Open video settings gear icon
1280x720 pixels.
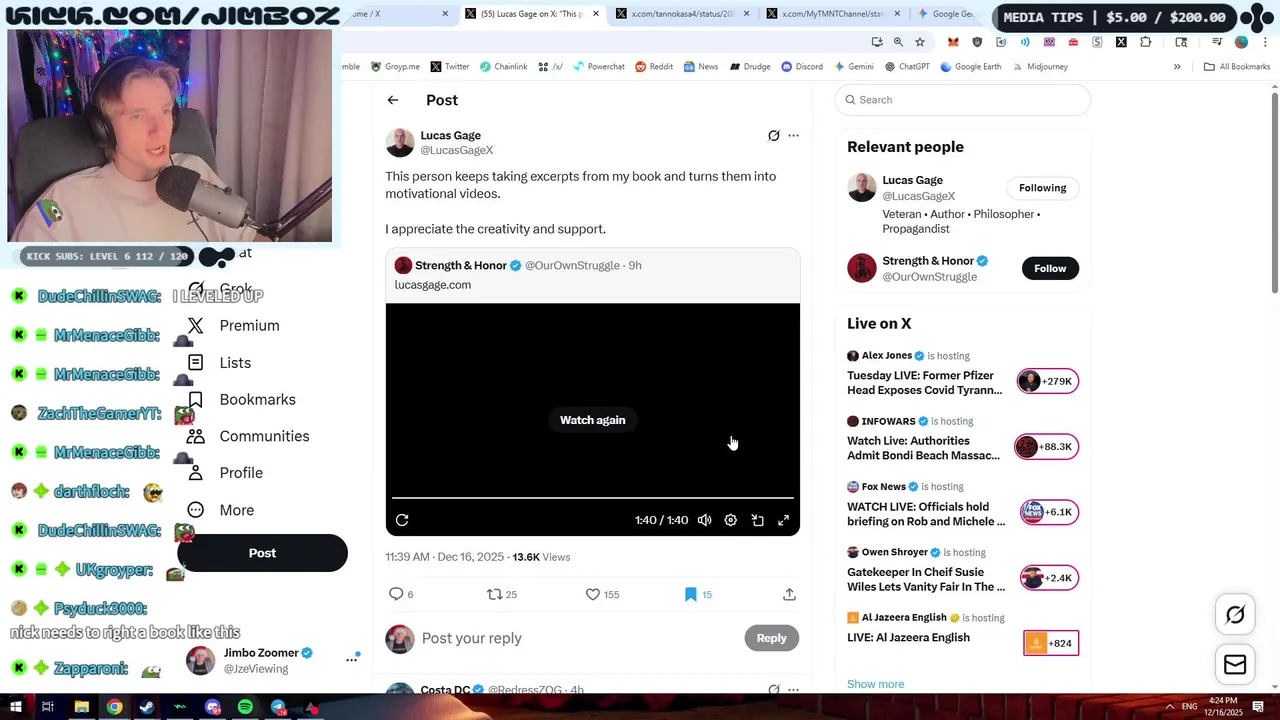tap(731, 520)
